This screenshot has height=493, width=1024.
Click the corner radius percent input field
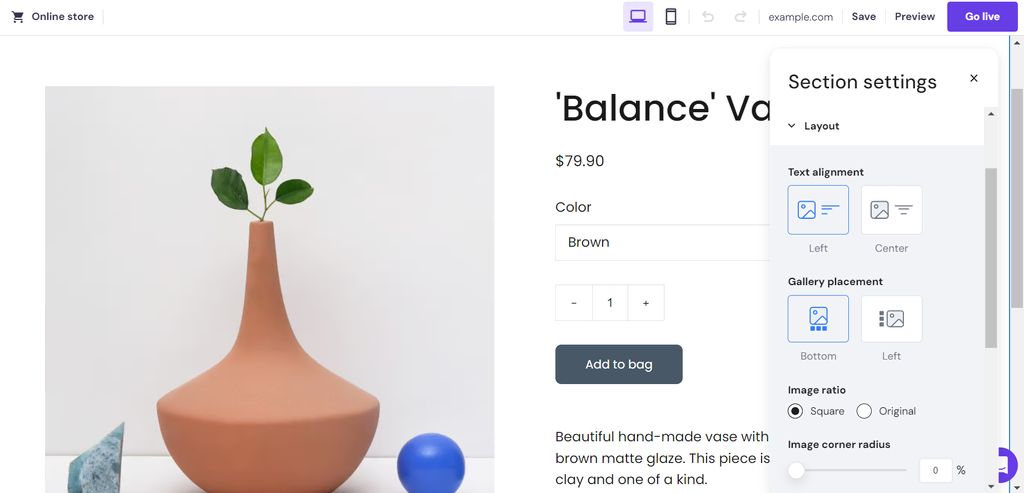tap(935, 470)
